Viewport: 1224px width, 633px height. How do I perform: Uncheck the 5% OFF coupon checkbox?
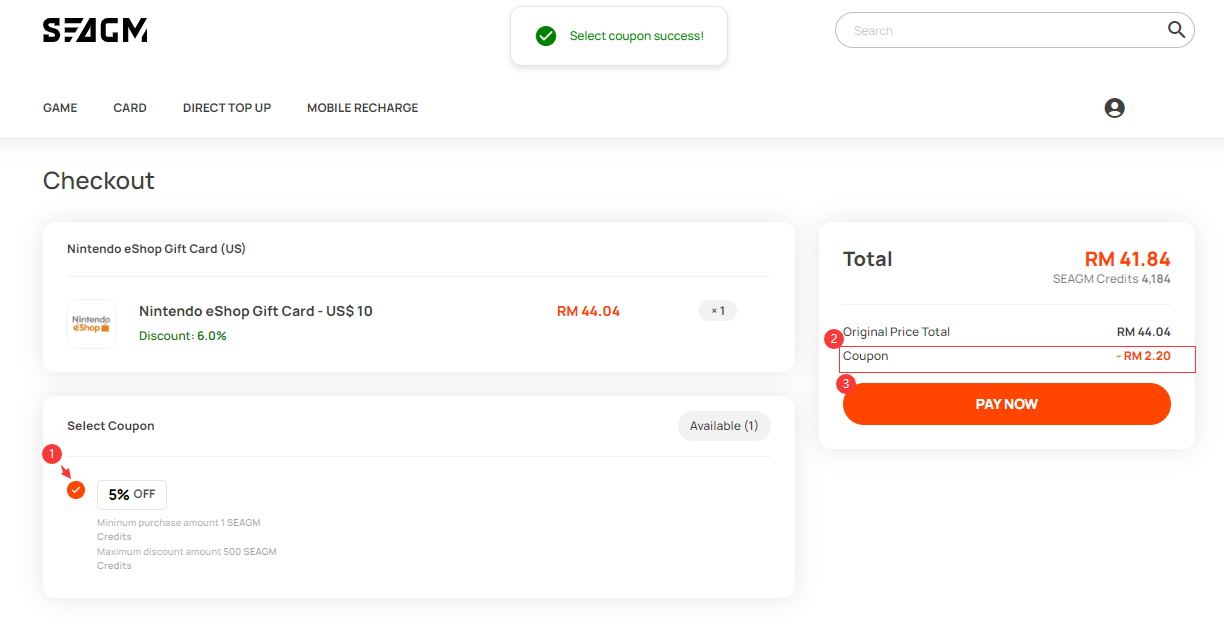coord(76,490)
